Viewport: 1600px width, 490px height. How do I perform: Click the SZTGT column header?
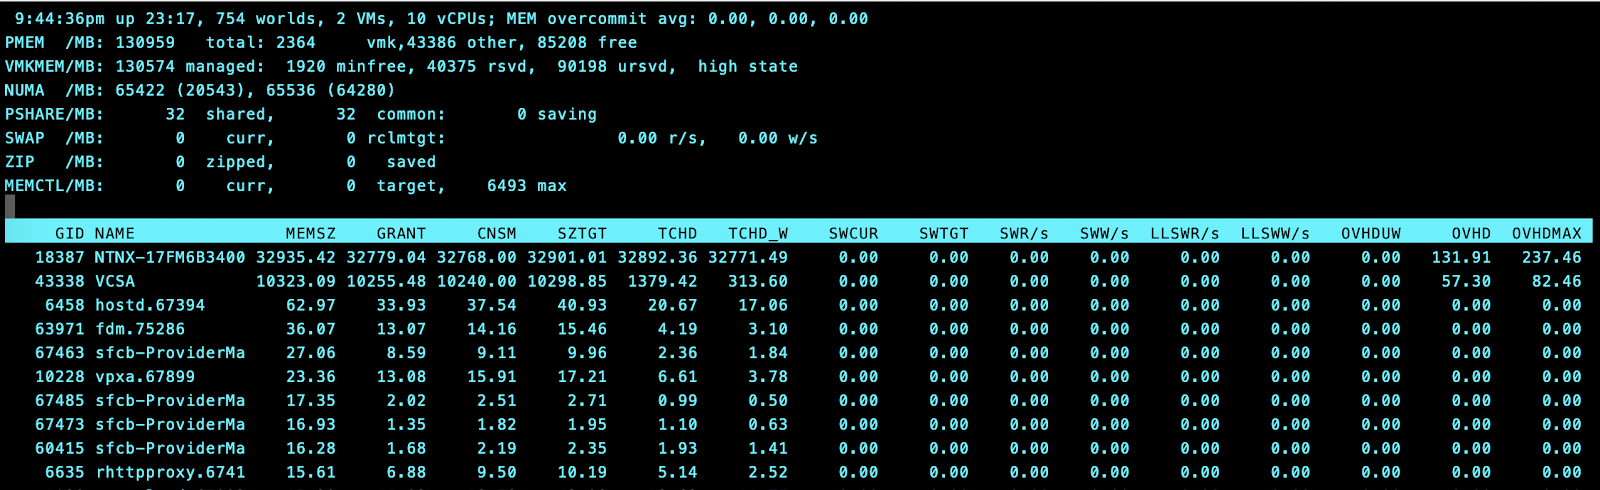point(582,233)
